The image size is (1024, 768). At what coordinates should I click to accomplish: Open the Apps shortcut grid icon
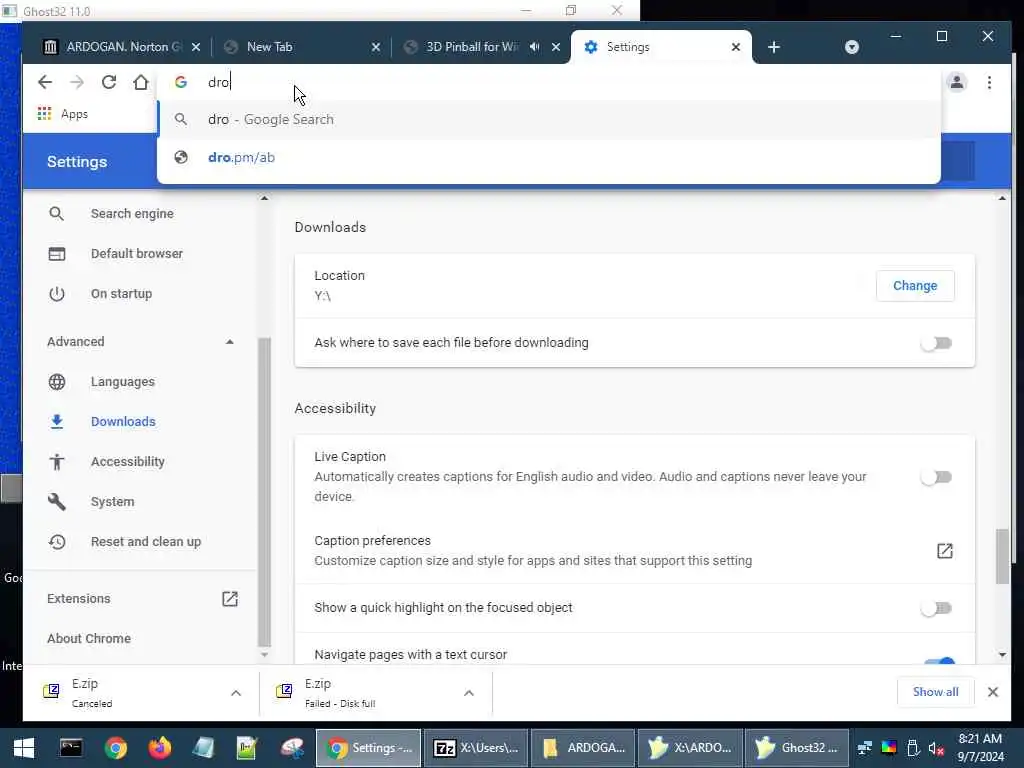click(x=44, y=114)
